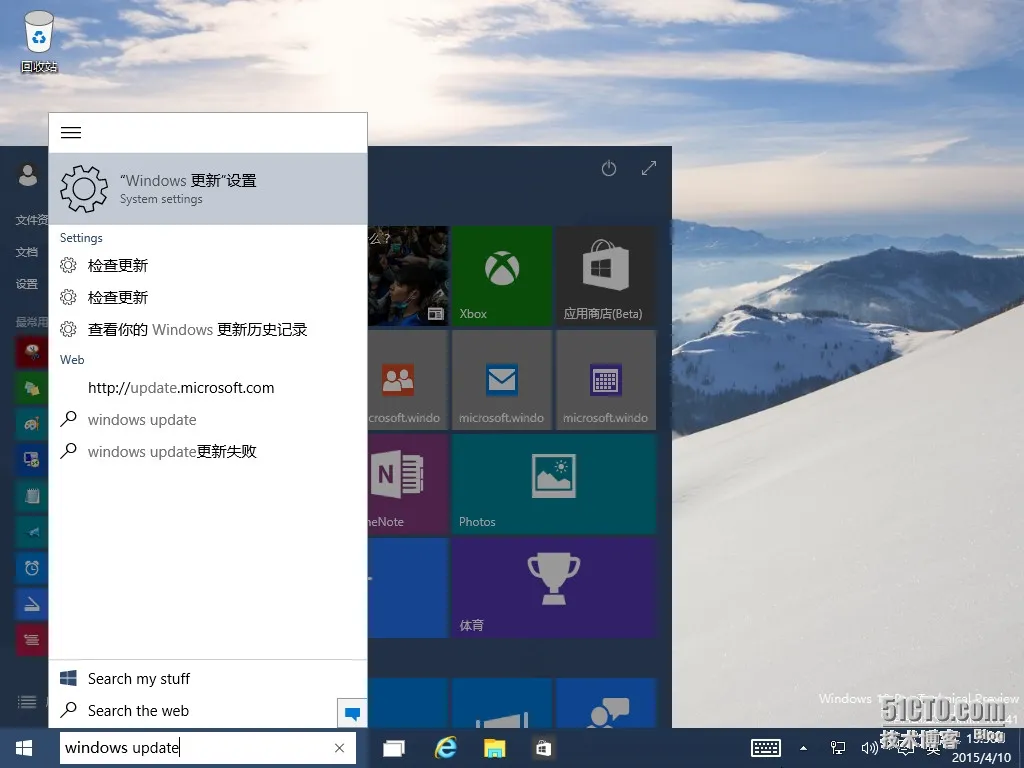Open Task View on the taskbar
Viewport: 1024px width, 768px height.
tap(394, 748)
